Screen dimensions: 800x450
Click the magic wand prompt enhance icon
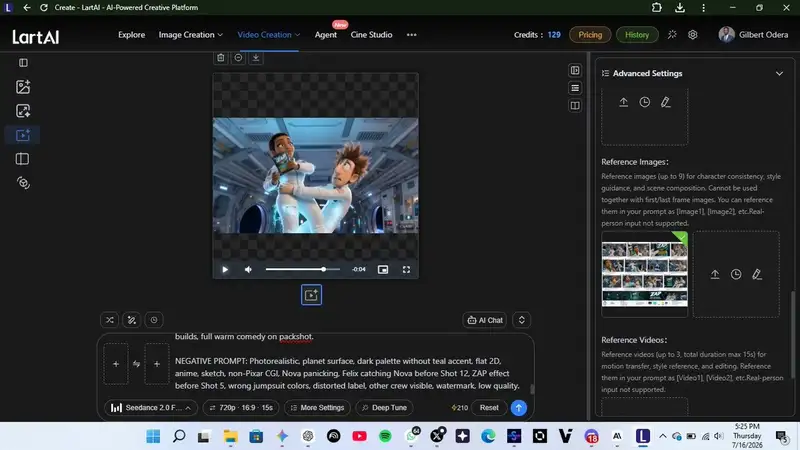[132, 320]
